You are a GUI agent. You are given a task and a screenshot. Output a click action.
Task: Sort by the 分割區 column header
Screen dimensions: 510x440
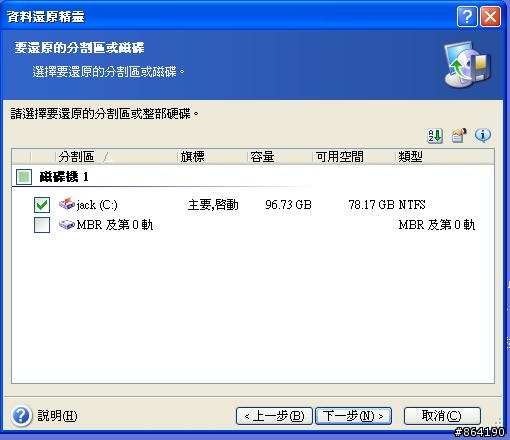(x=116, y=157)
